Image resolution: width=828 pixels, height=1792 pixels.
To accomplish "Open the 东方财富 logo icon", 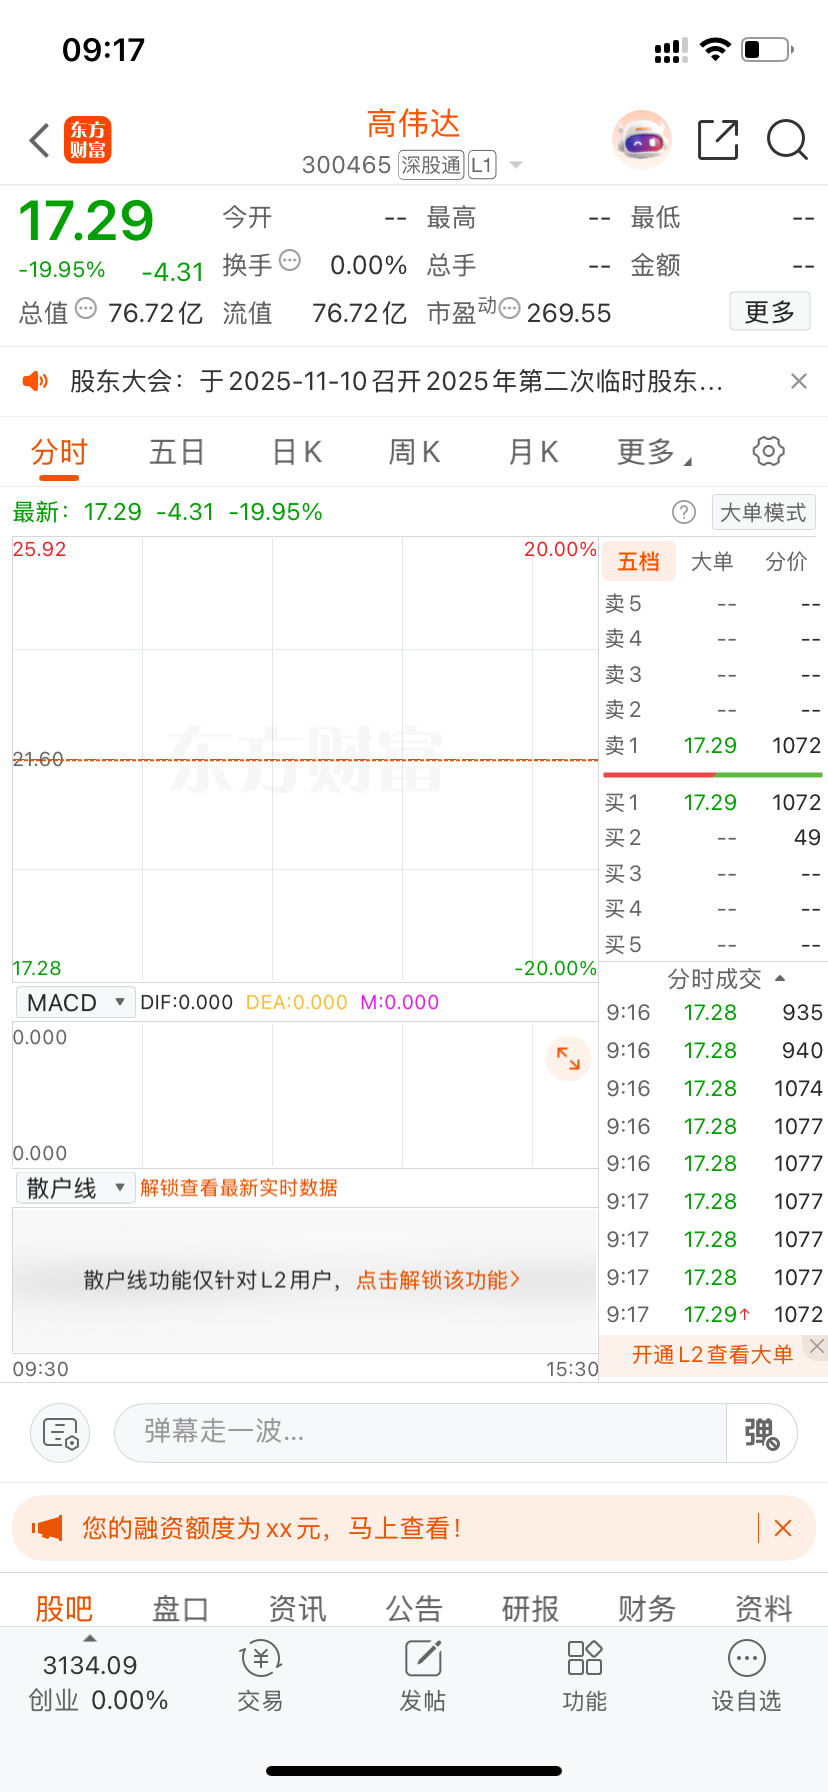I will (88, 140).
